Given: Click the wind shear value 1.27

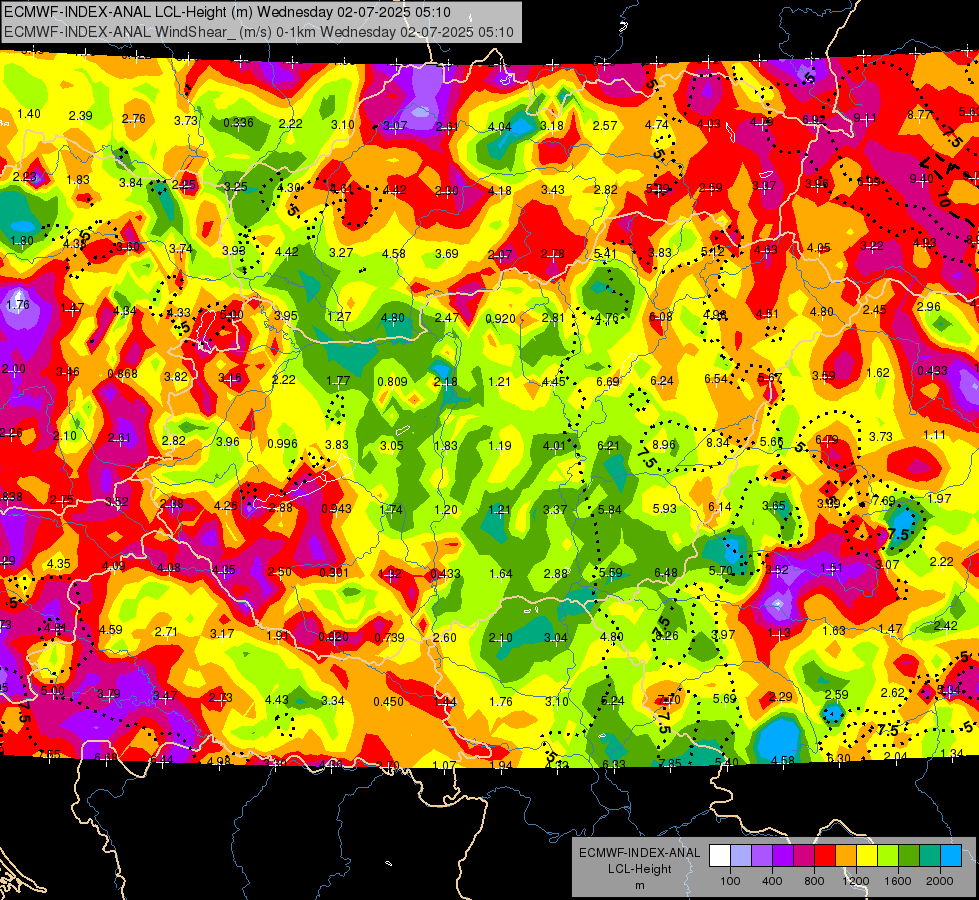Looking at the screenshot, I should point(339,317).
